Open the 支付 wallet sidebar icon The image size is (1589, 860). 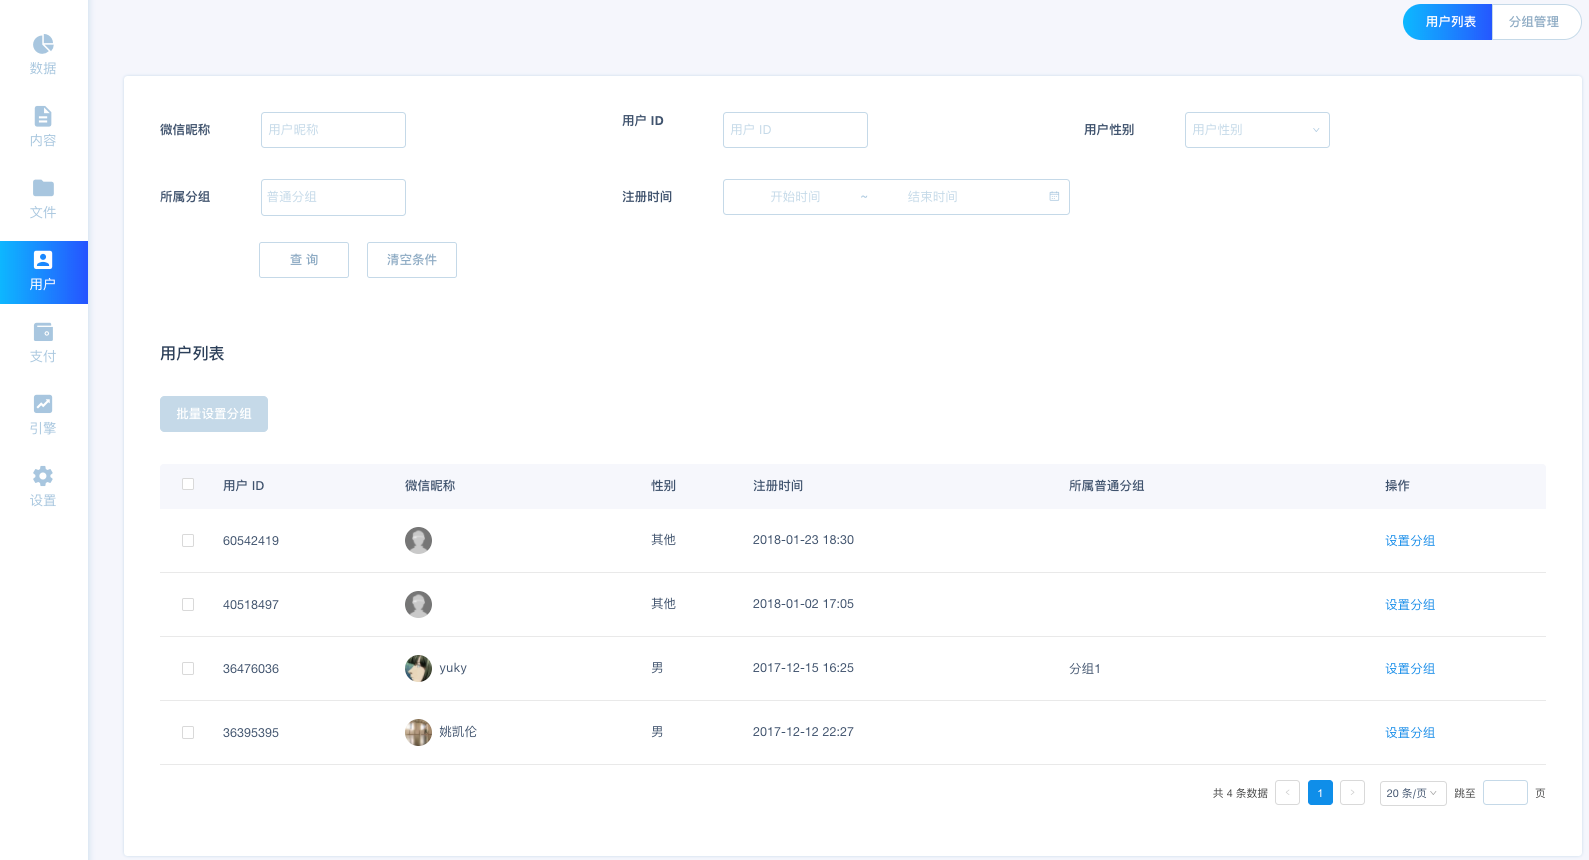[x=43, y=333]
